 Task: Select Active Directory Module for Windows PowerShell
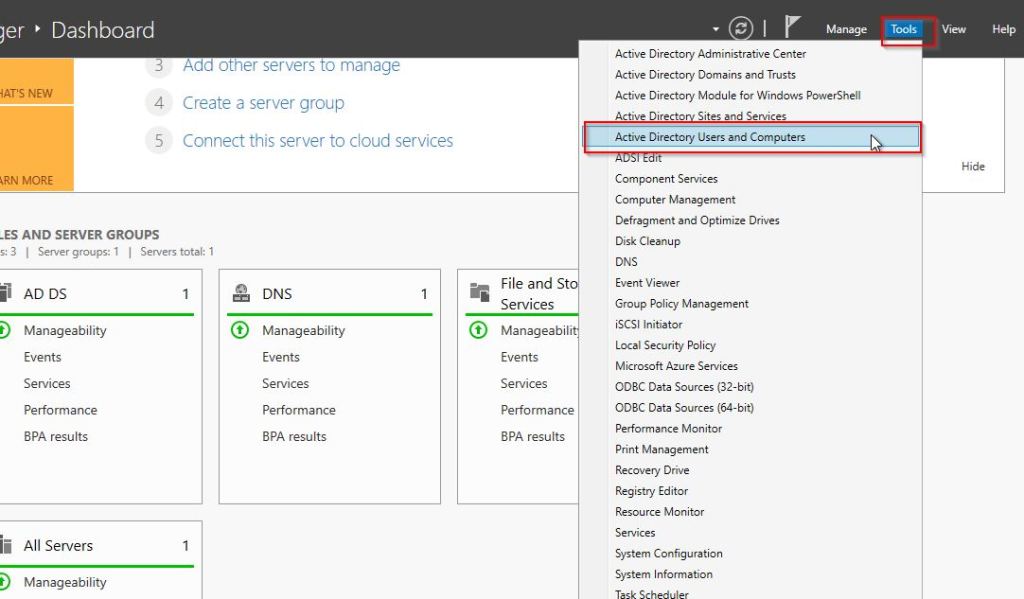pos(737,95)
